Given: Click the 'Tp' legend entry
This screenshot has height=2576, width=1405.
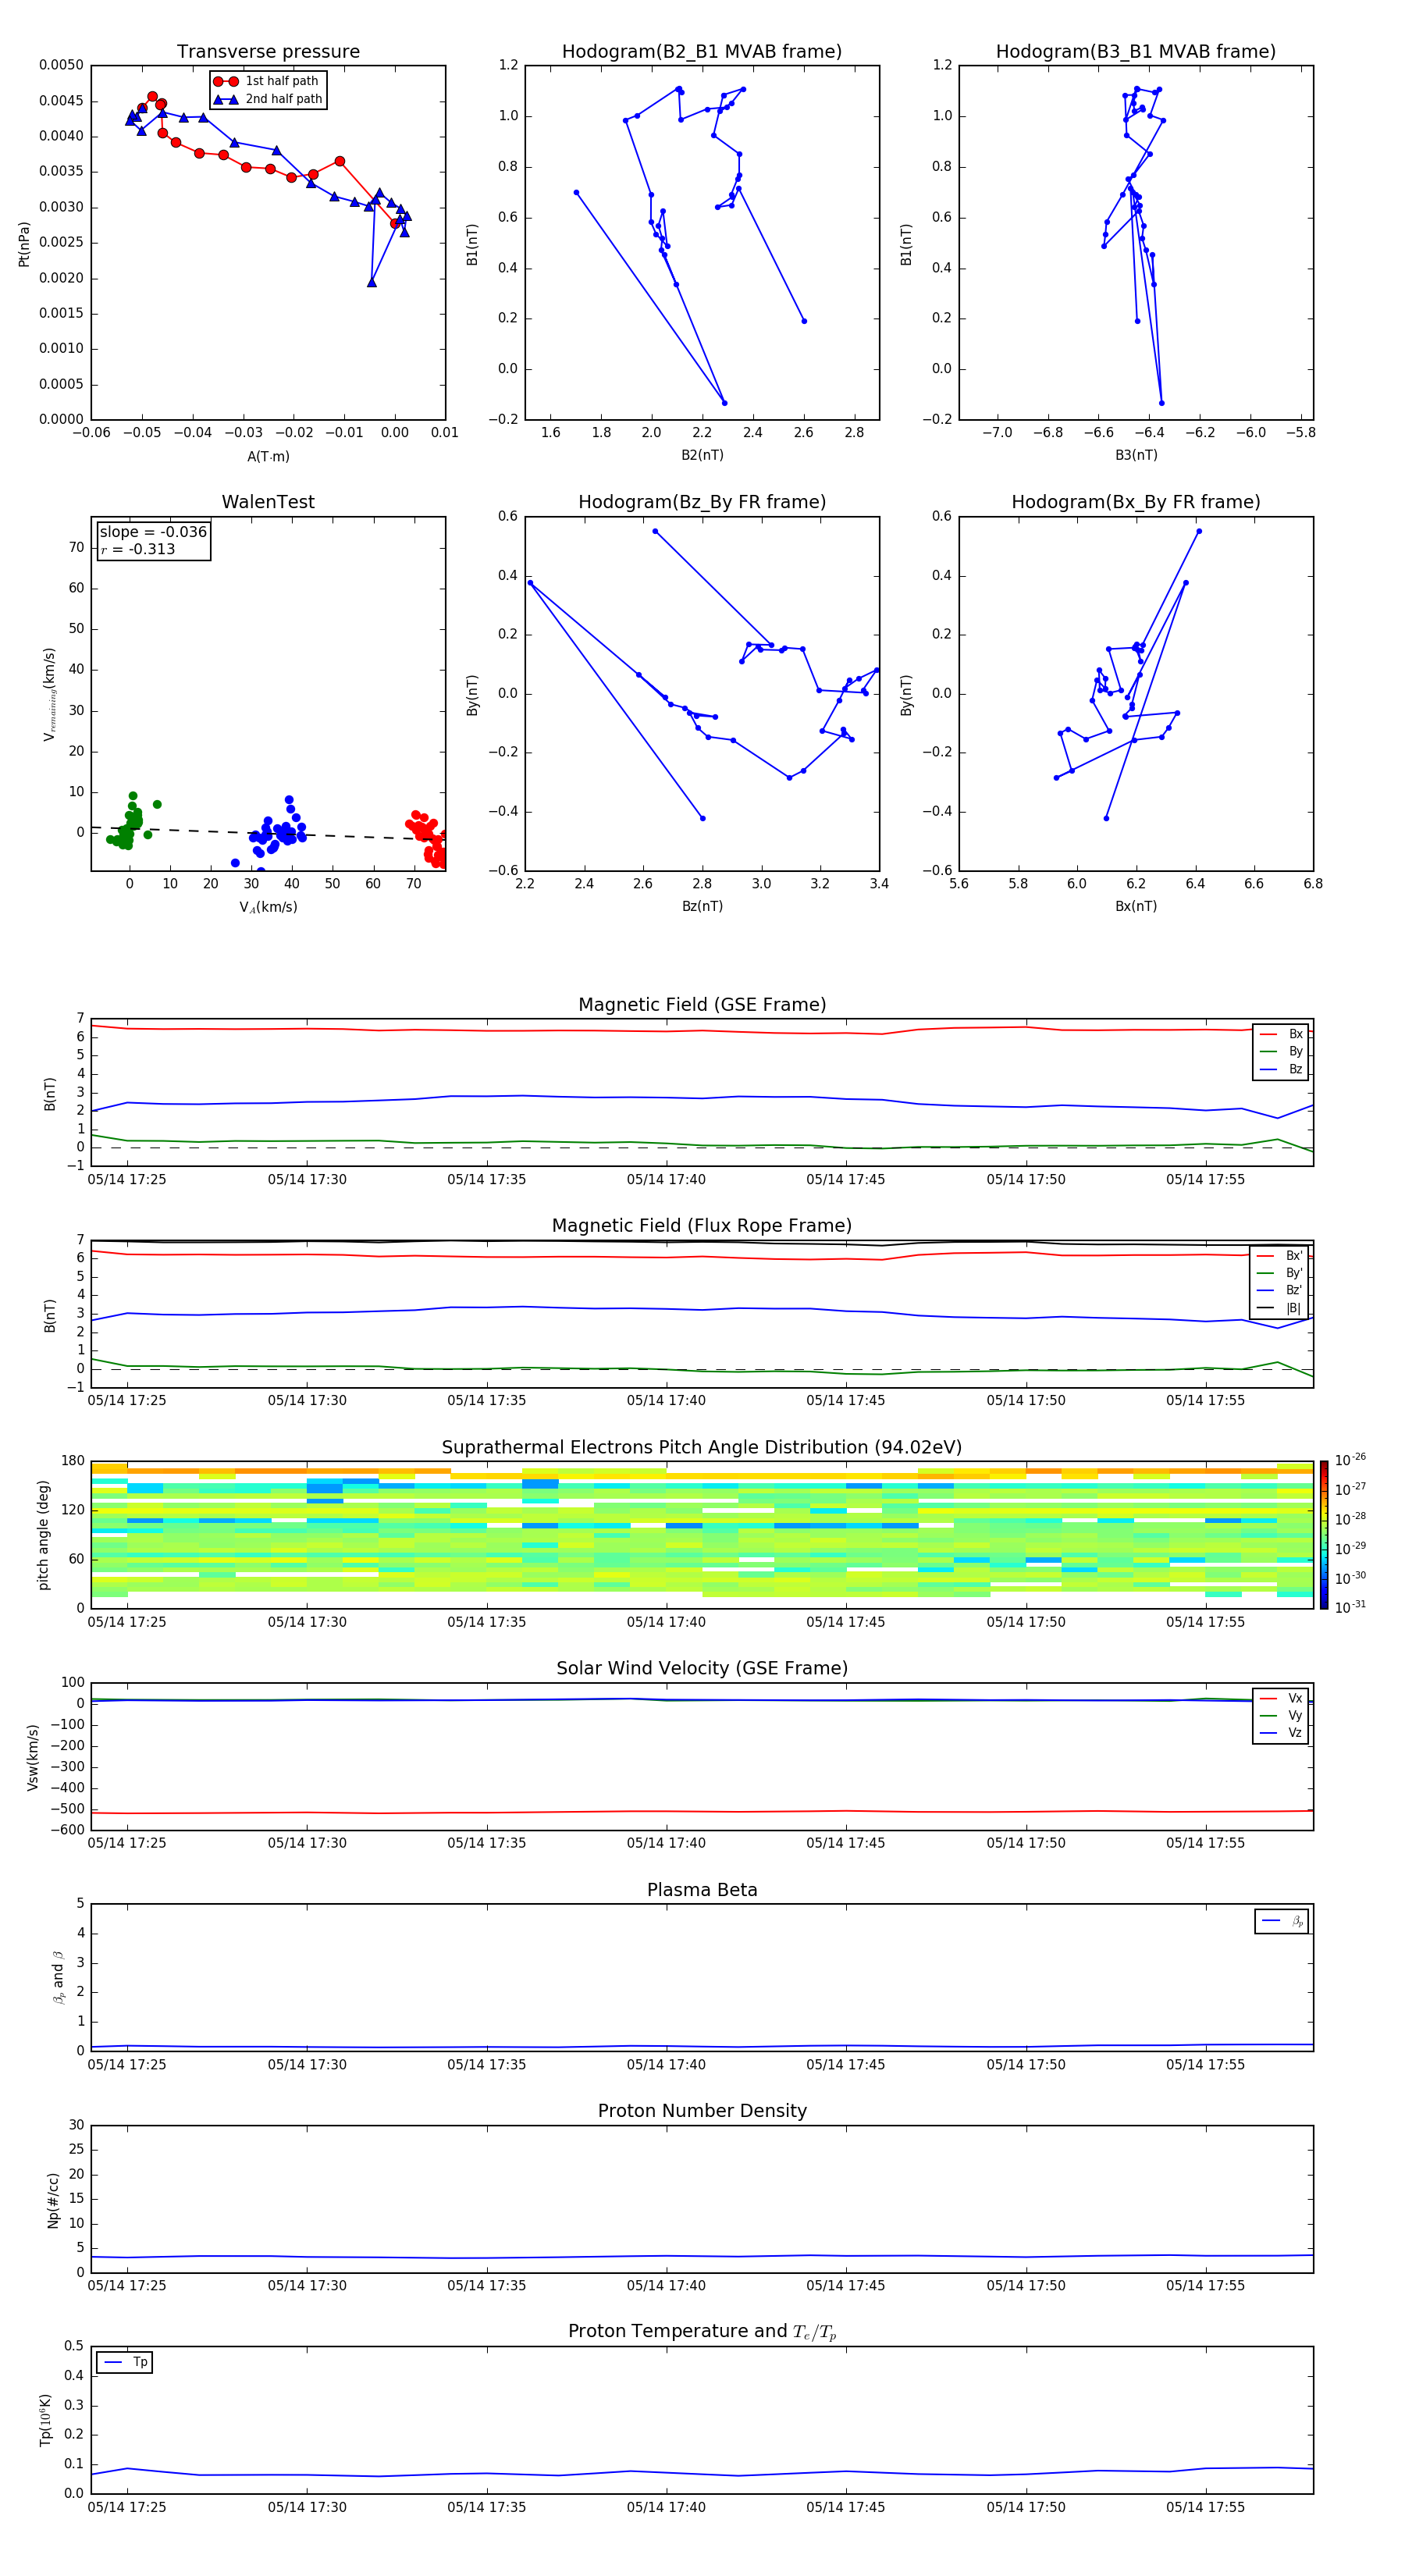Looking at the screenshot, I should click(x=126, y=2362).
